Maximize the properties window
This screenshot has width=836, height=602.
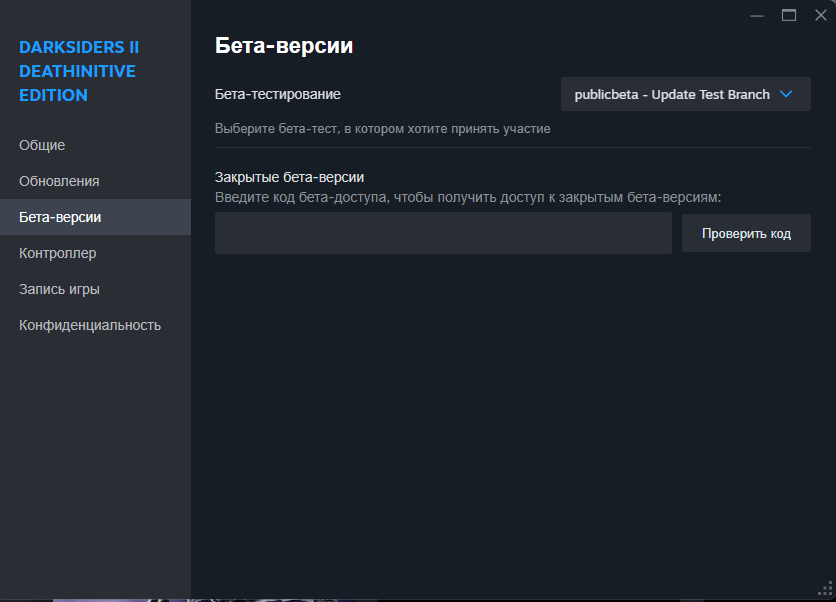click(x=789, y=15)
